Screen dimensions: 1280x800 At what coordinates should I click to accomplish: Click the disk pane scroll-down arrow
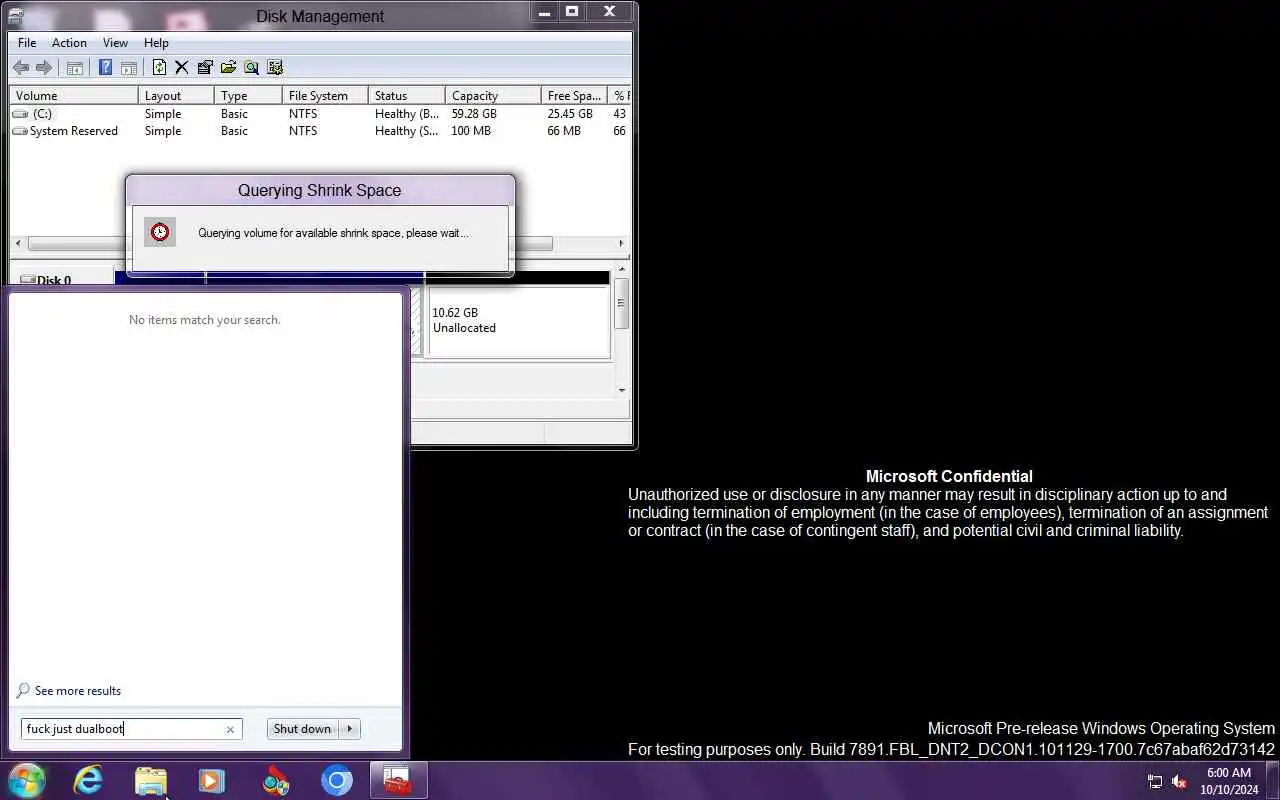click(622, 390)
